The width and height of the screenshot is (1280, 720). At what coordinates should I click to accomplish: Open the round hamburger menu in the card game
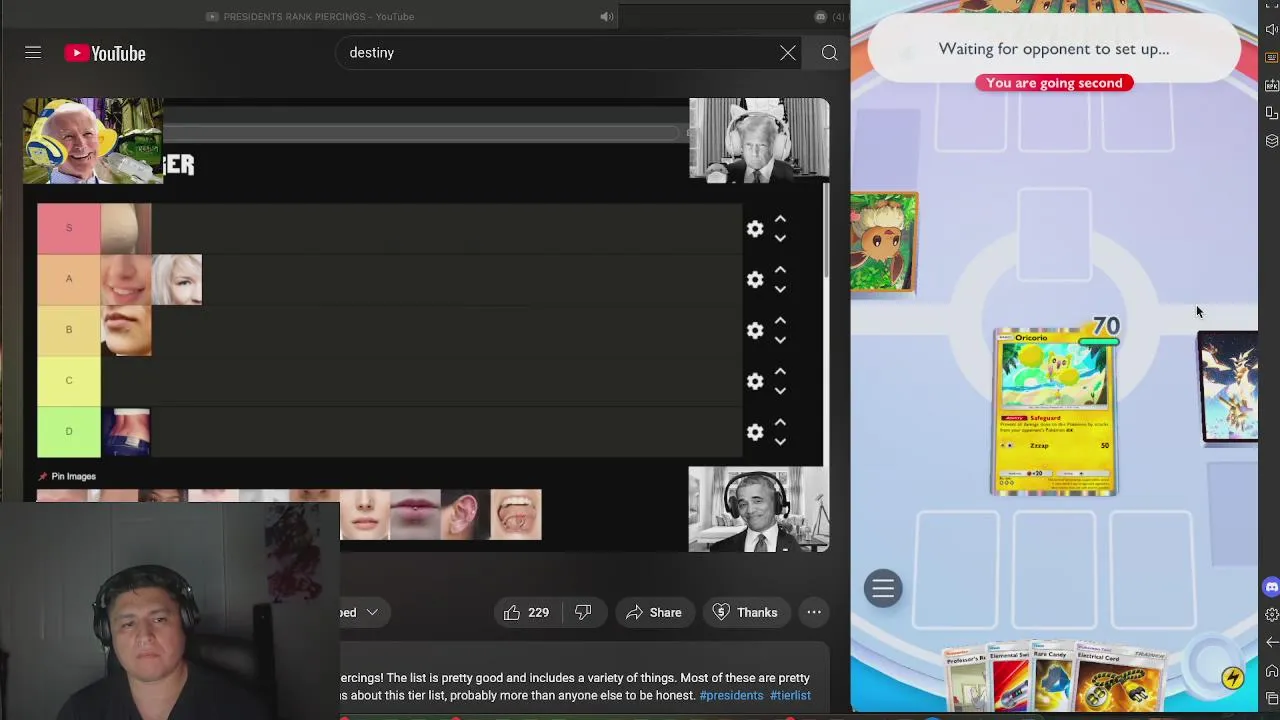click(x=883, y=589)
